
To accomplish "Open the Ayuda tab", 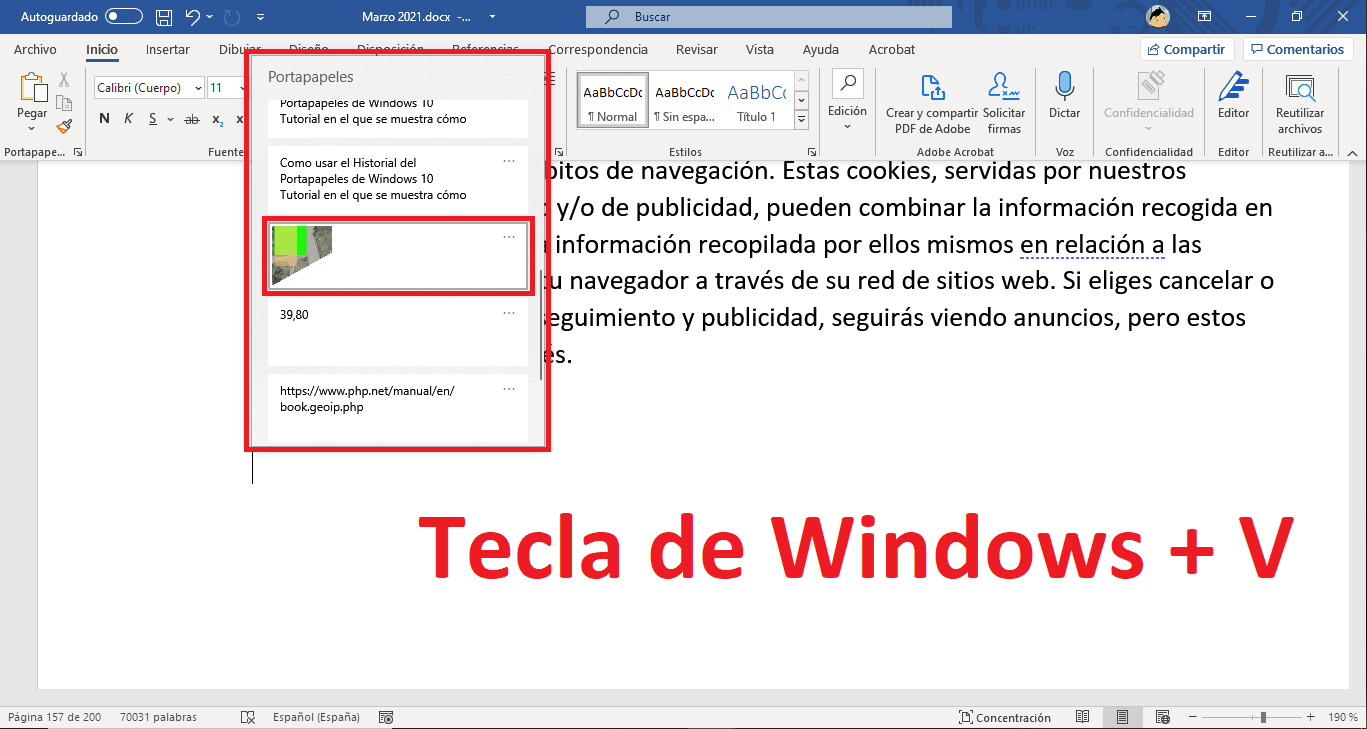I will coord(821,49).
